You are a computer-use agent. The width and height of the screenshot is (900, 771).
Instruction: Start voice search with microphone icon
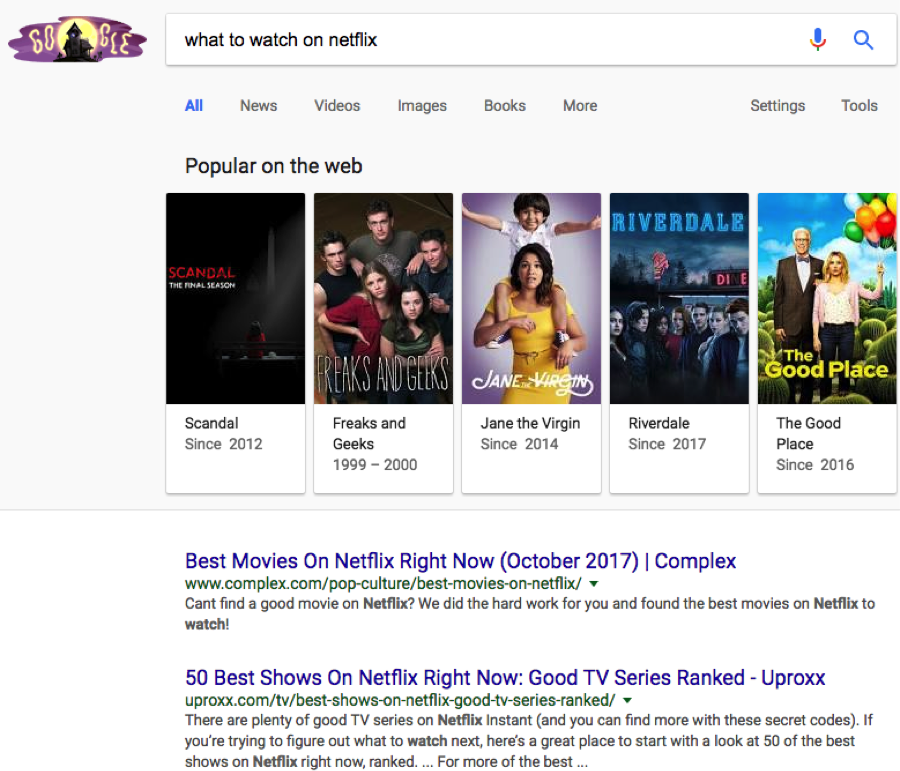[x=817, y=40]
